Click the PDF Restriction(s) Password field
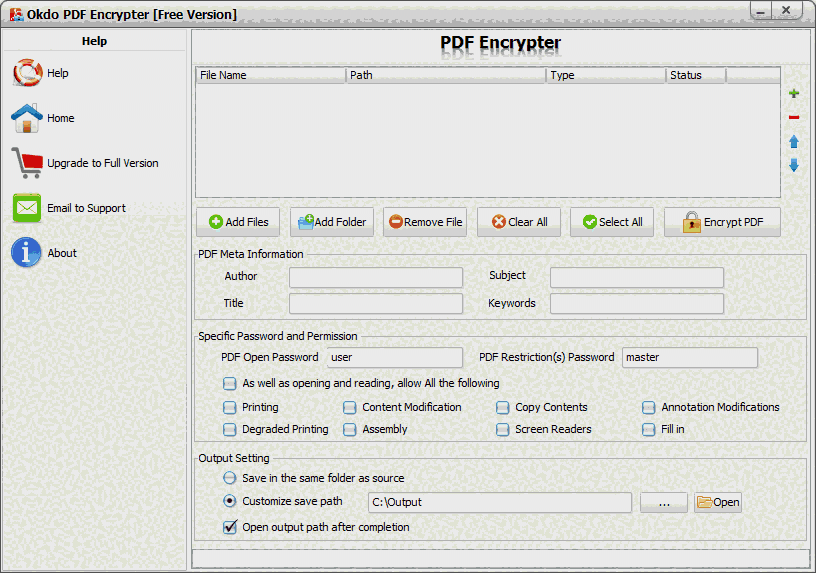The image size is (816, 573). (x=690, y=358)
